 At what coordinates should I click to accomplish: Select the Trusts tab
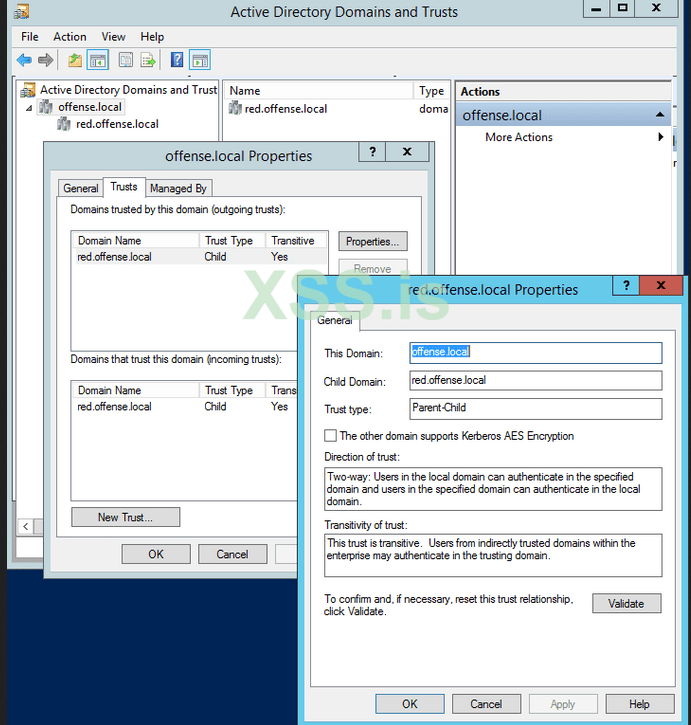(124, 187)
